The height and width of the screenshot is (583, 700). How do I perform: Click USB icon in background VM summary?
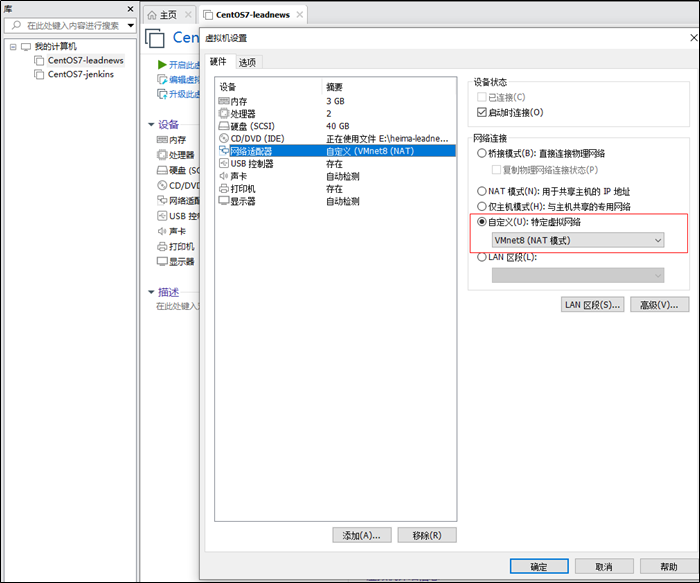pos(162,216)
